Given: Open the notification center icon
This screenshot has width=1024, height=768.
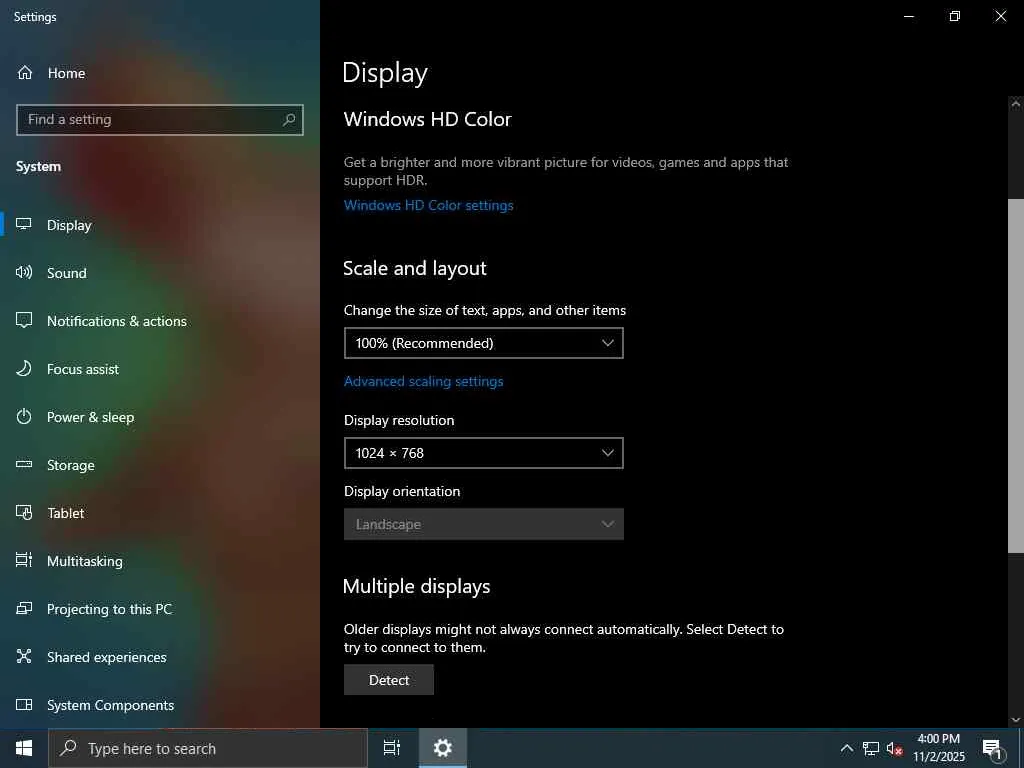Looking at the screenshot, I should click(993, 749).
